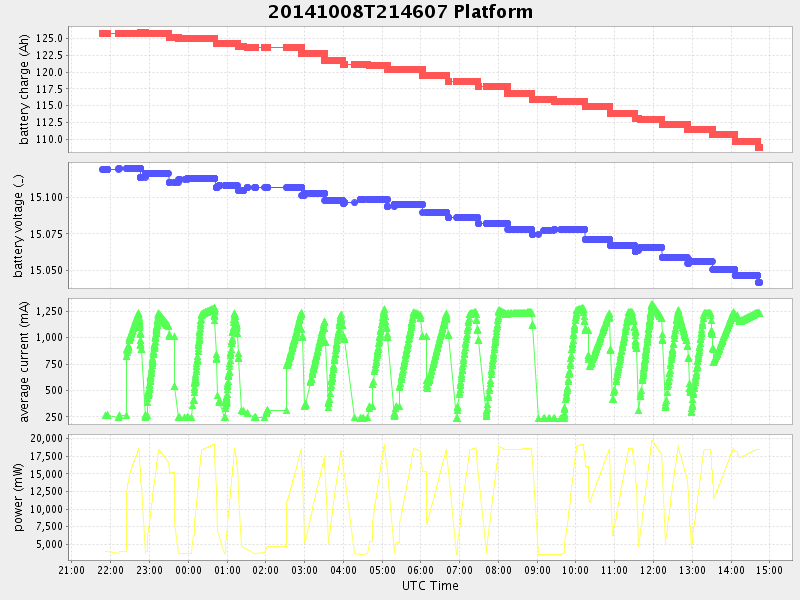This screenshot has width=800, height=600.
Task: Pick the 12:00 tick on time axis
Action: tap(653, 570)
